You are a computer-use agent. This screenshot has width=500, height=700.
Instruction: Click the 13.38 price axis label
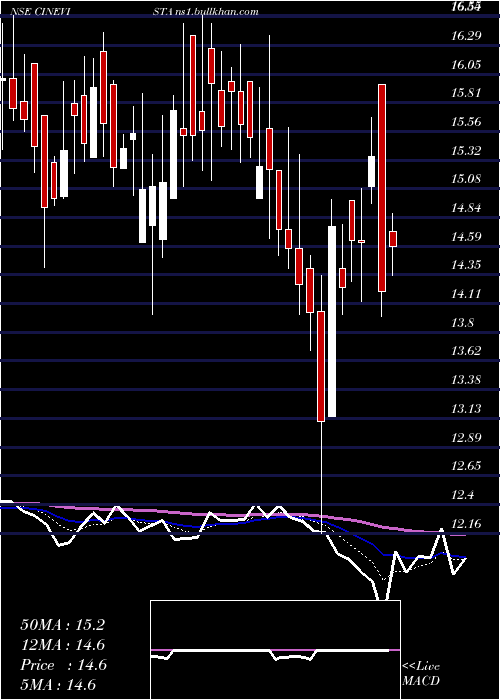tap(466, 380)
